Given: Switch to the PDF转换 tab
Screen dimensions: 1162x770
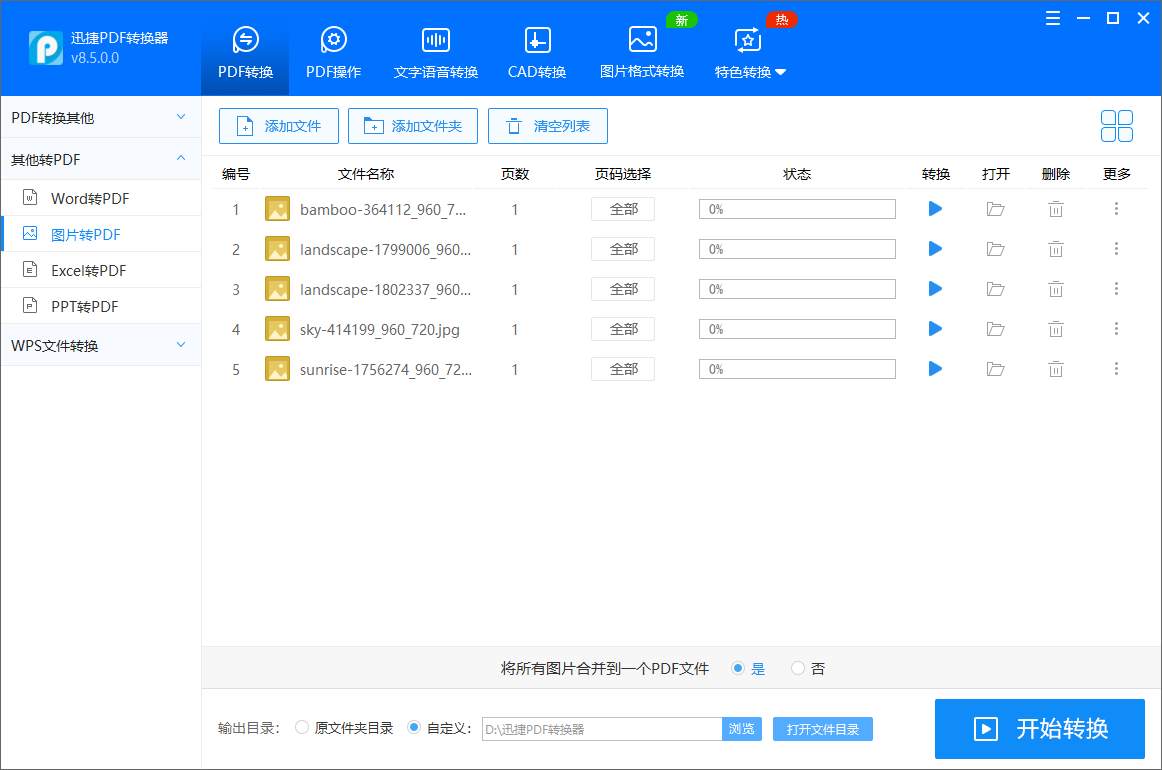Looking at the screenshot, I should pyautogui.click(x=245, y=53).
